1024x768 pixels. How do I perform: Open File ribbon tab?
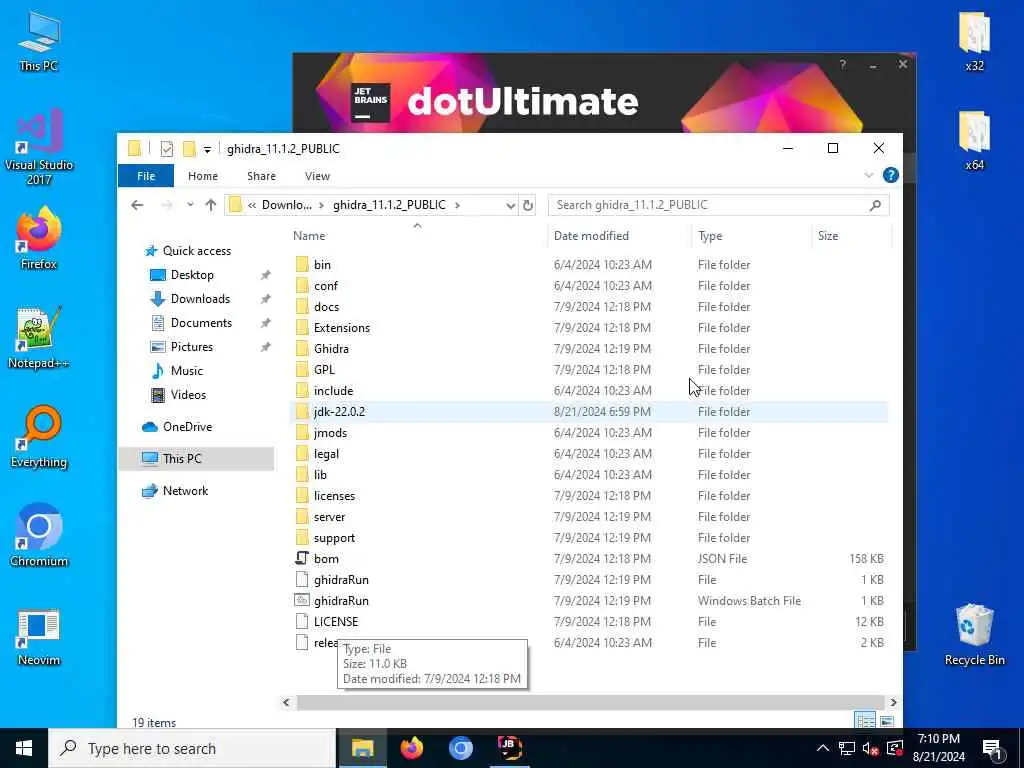tap(146, 176)
